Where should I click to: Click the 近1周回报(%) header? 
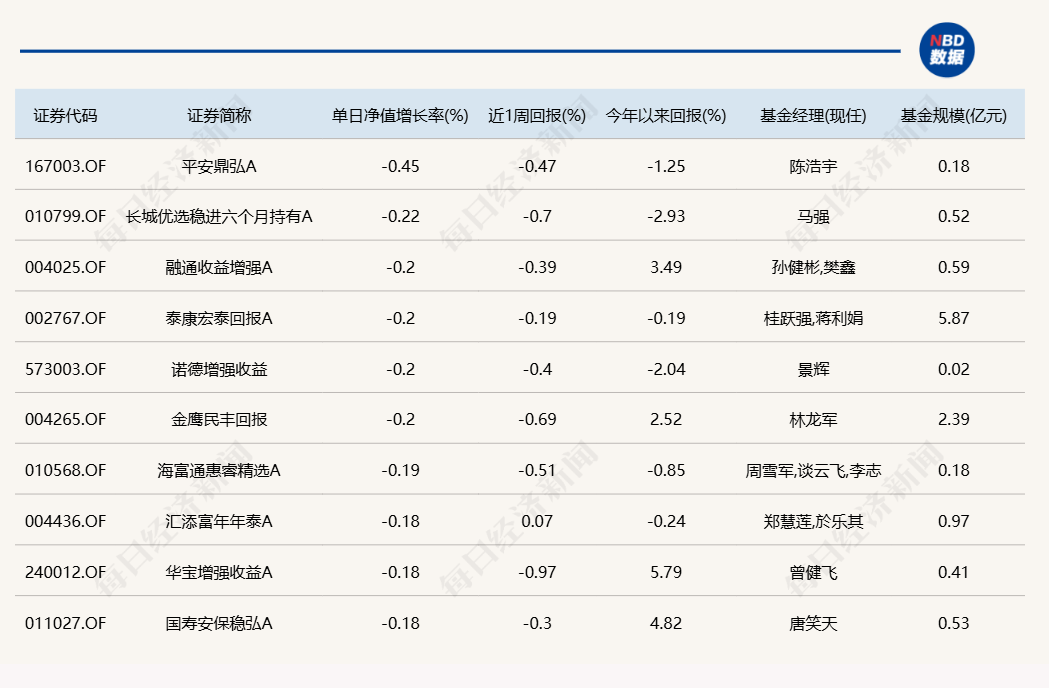click(x=537, y=116)
